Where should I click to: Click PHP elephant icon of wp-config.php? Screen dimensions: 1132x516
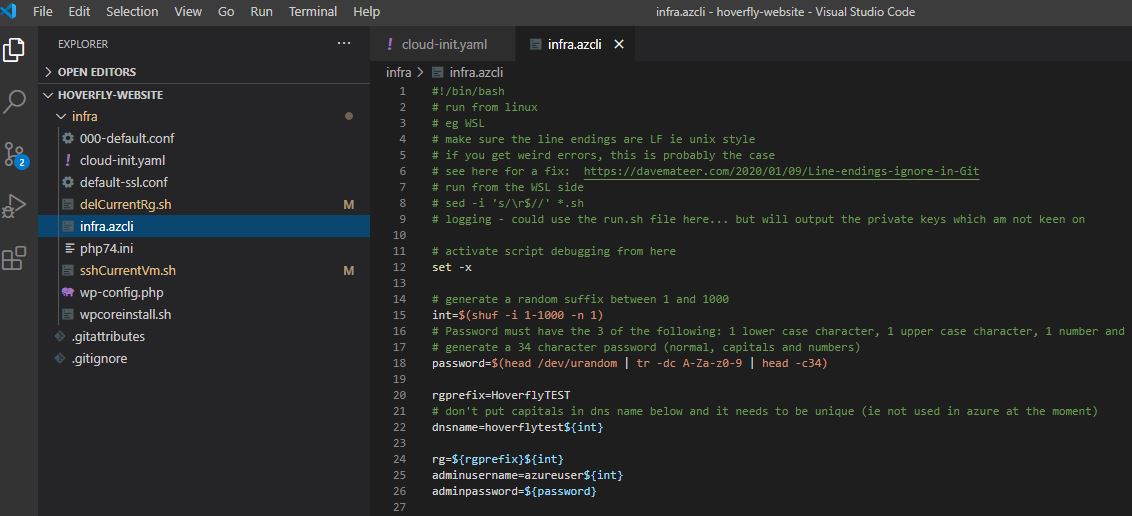[x=68, y=292]
